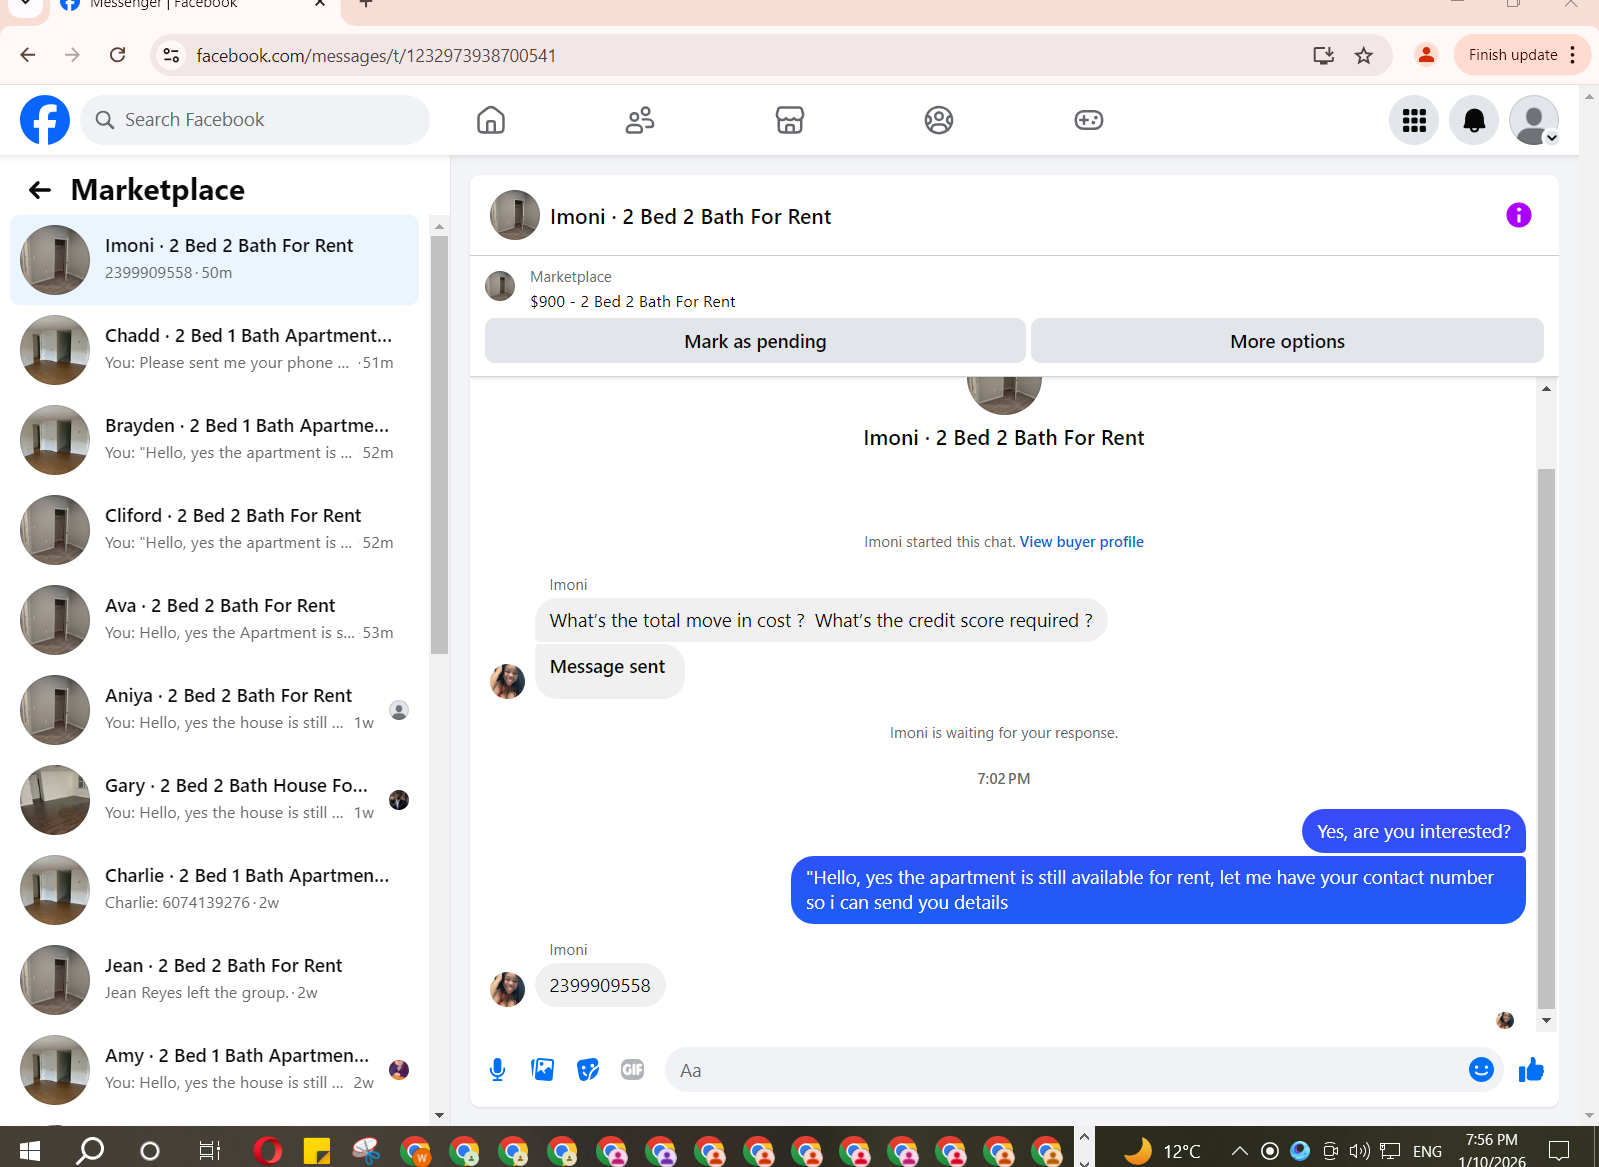
Task: Click the address bar URL
Action: [376, 56]
